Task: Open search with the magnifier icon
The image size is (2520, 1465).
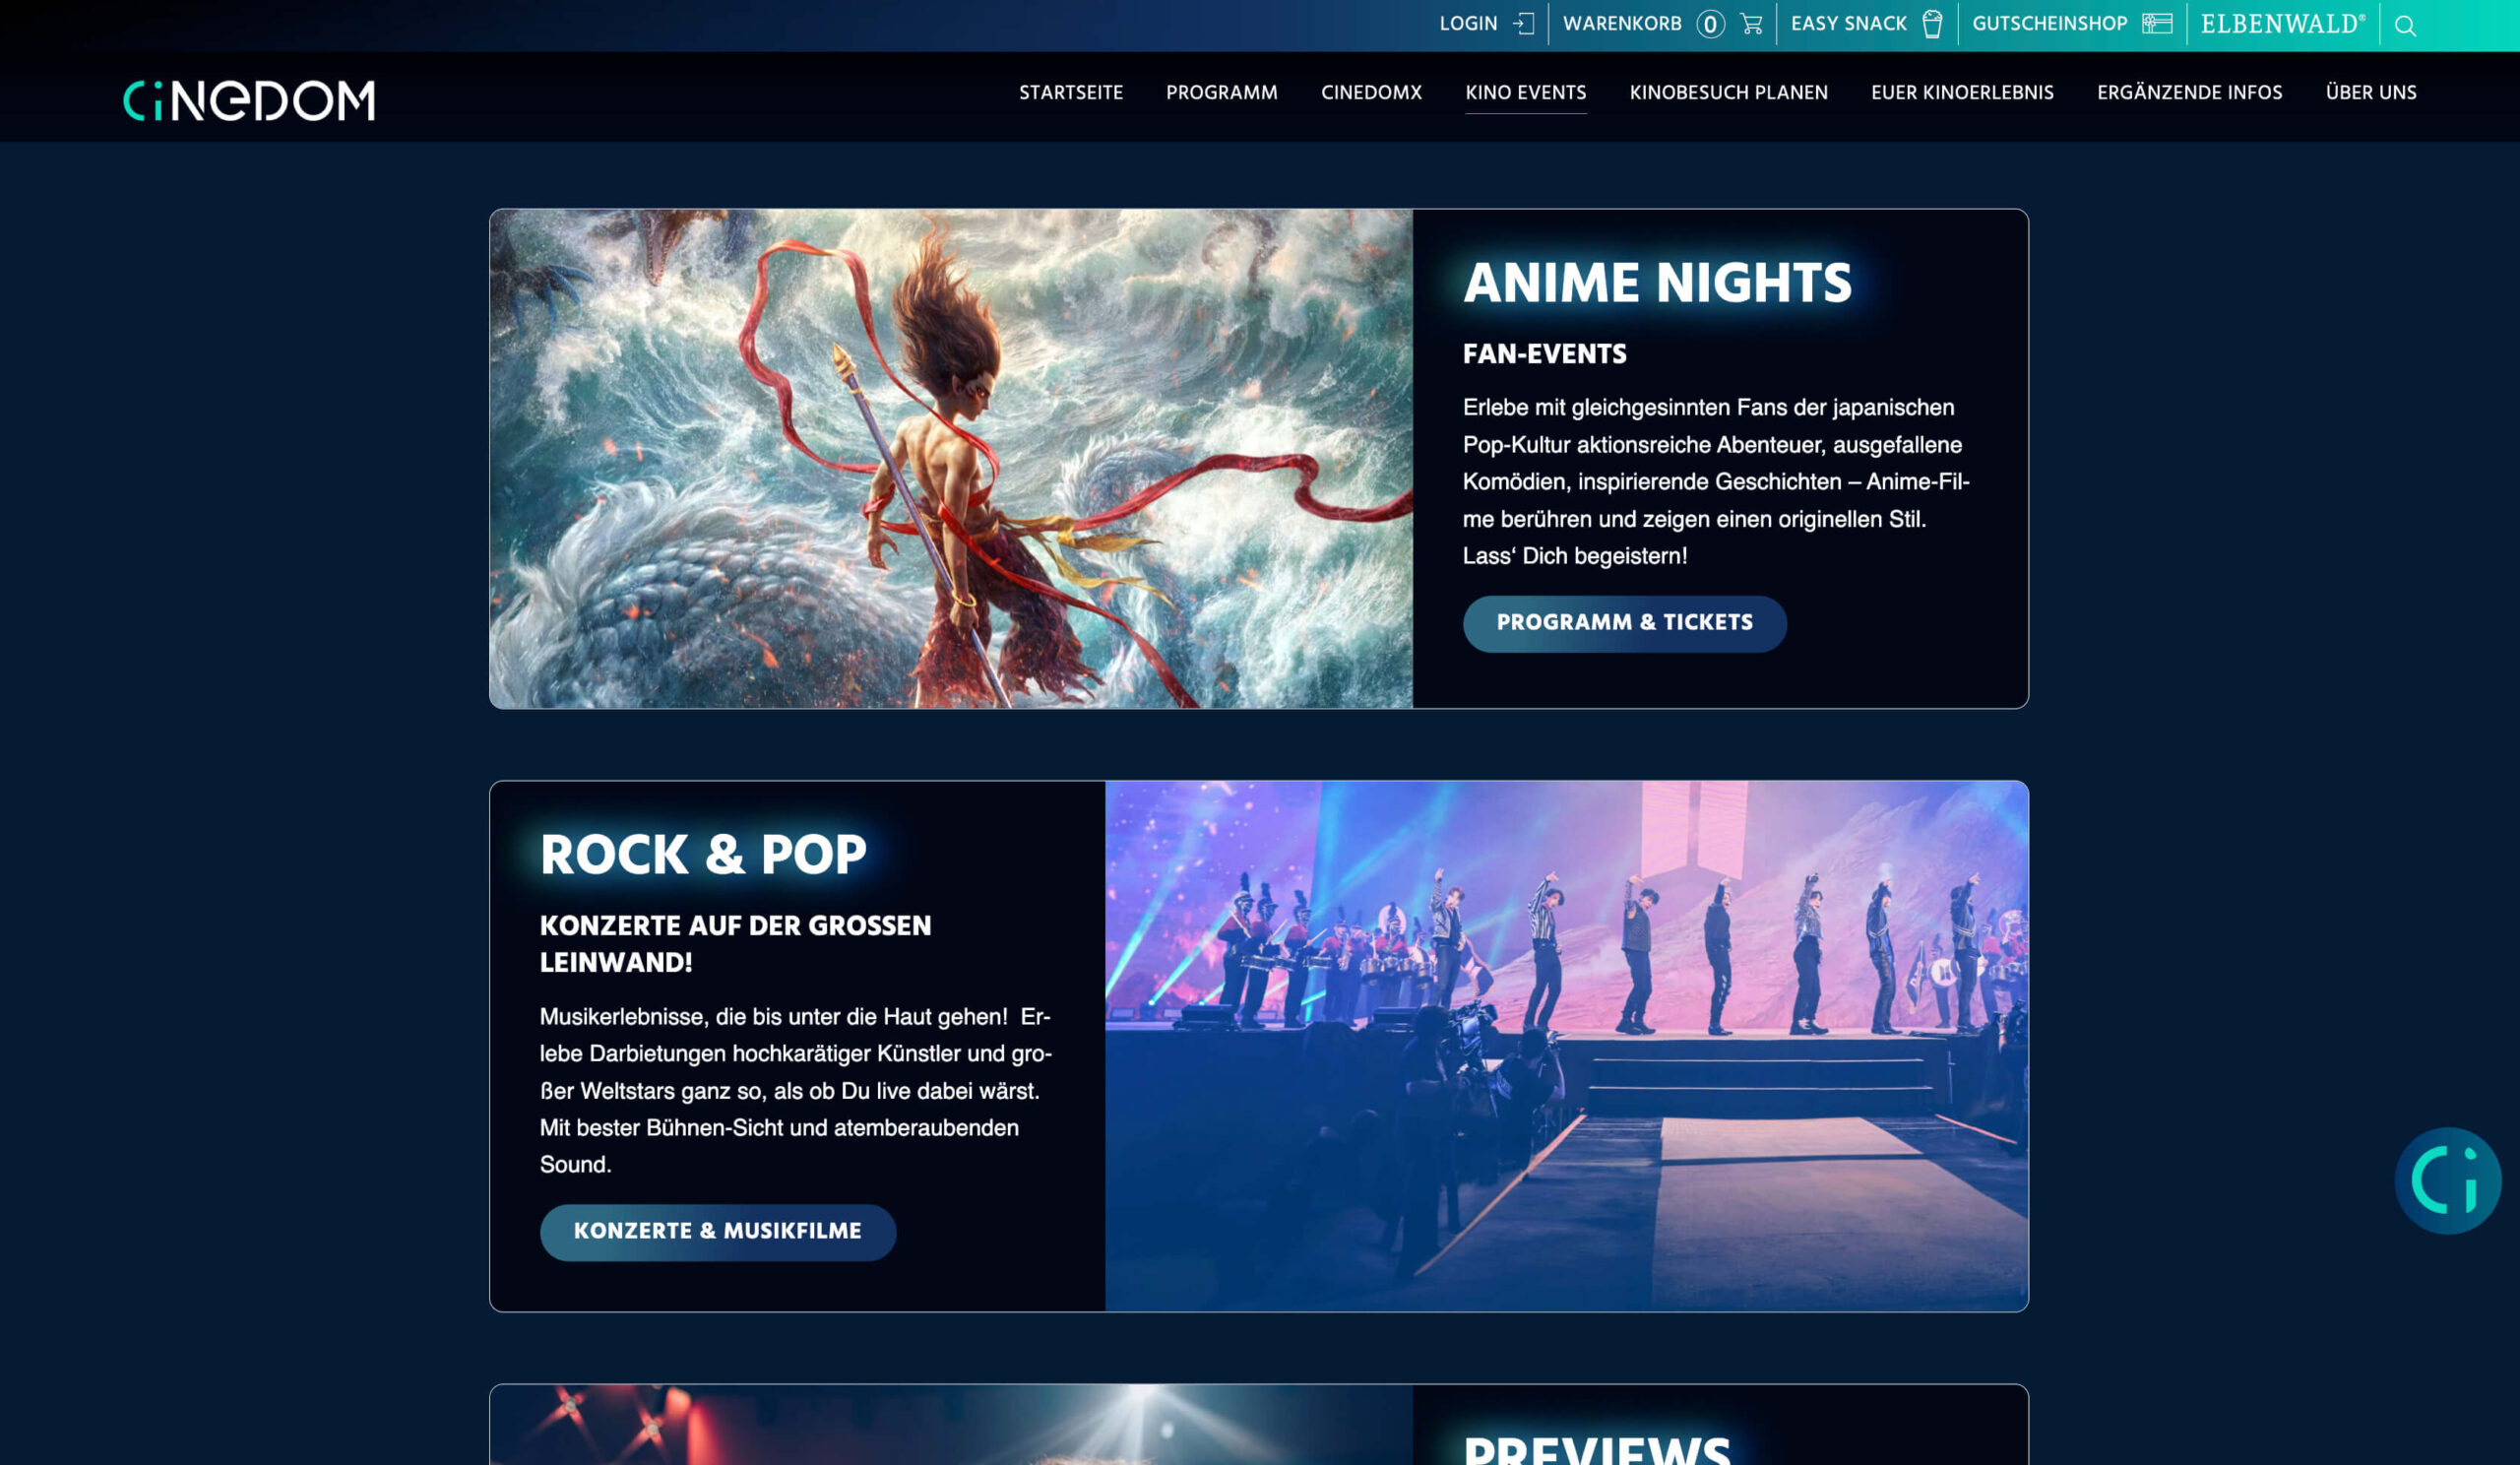Action: tap(2405, 26)
